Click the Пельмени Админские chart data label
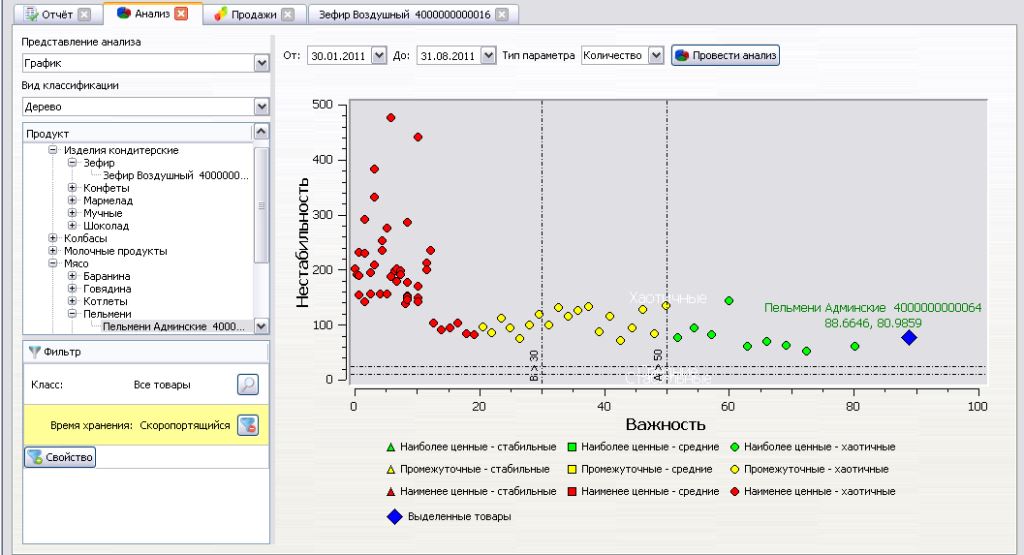This screenshot has width=1024, height=555. point(872,315)
